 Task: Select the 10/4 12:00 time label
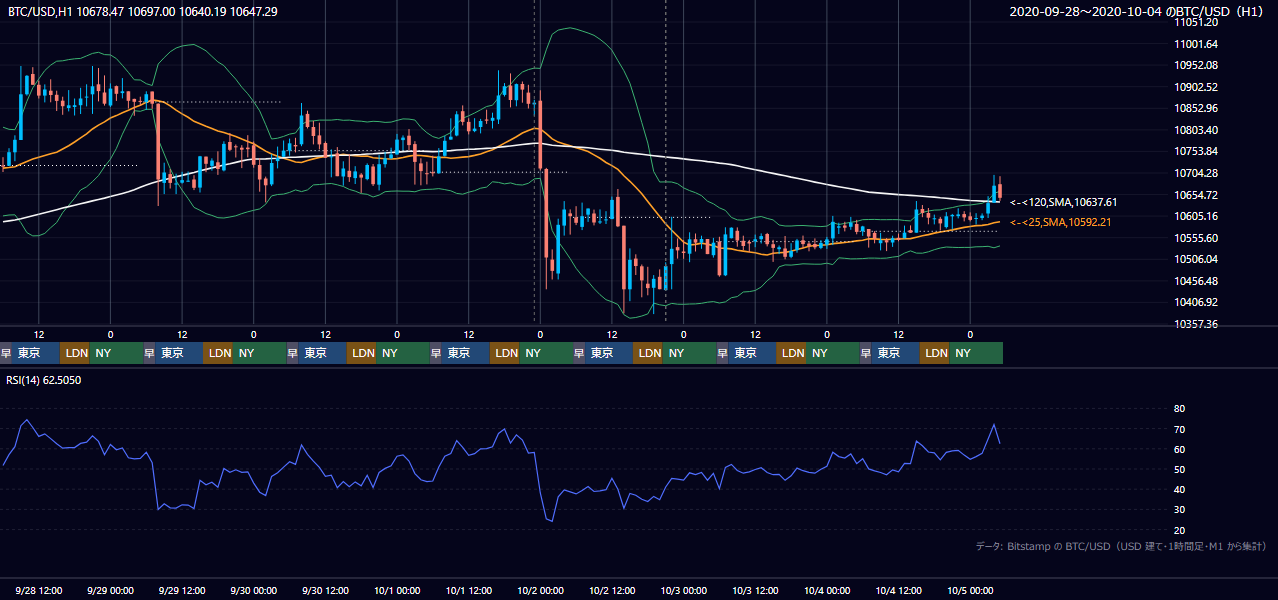898,591
